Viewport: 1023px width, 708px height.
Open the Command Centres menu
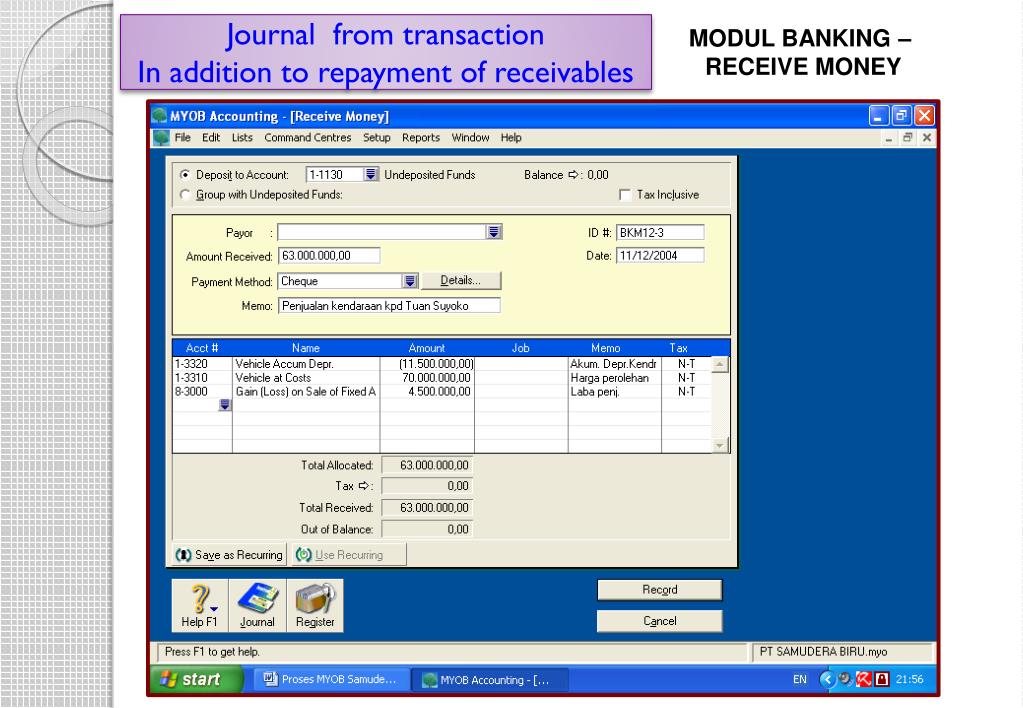point(308,138)
